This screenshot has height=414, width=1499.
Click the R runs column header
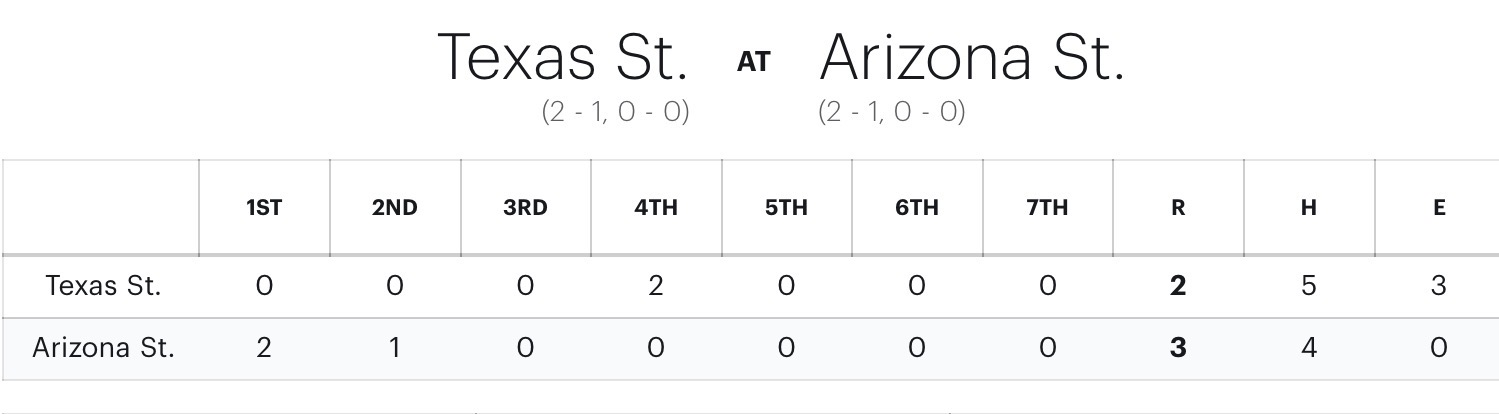[1178, 208]
